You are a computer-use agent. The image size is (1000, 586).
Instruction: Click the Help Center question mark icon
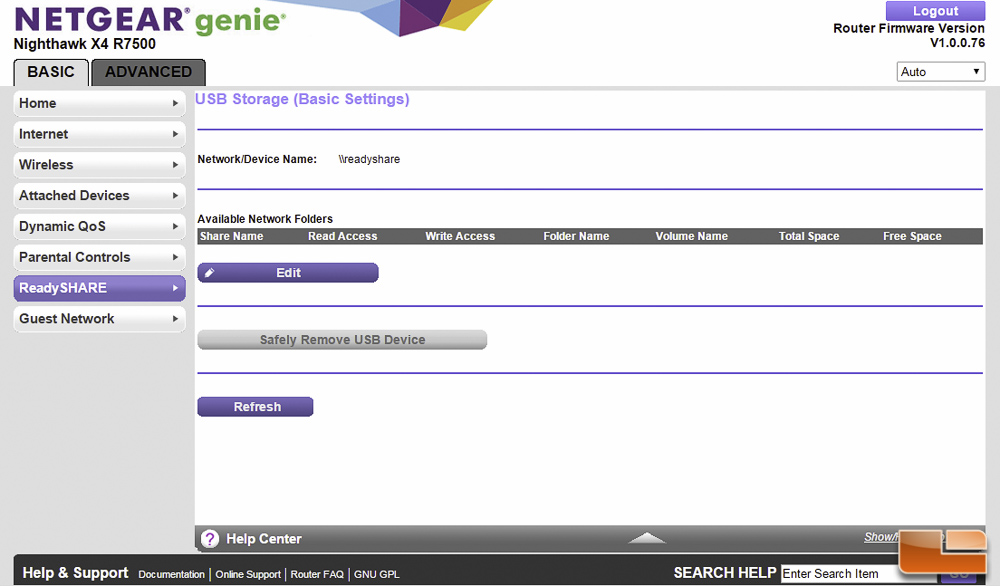(210, 539)
